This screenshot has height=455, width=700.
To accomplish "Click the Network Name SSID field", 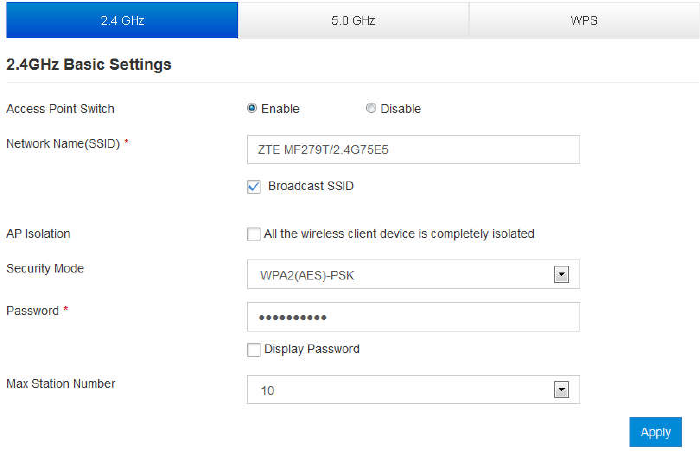I will coord(412,149).
